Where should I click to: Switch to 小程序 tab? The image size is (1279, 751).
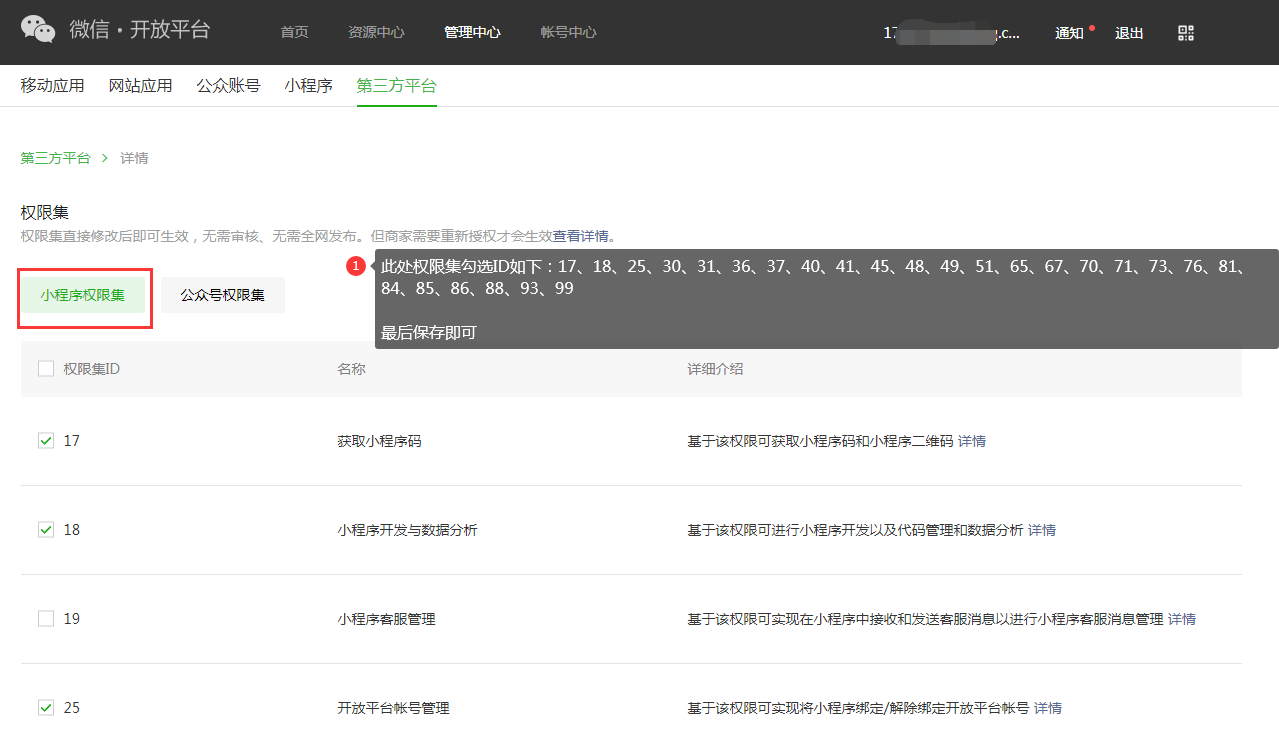[308, 86]
